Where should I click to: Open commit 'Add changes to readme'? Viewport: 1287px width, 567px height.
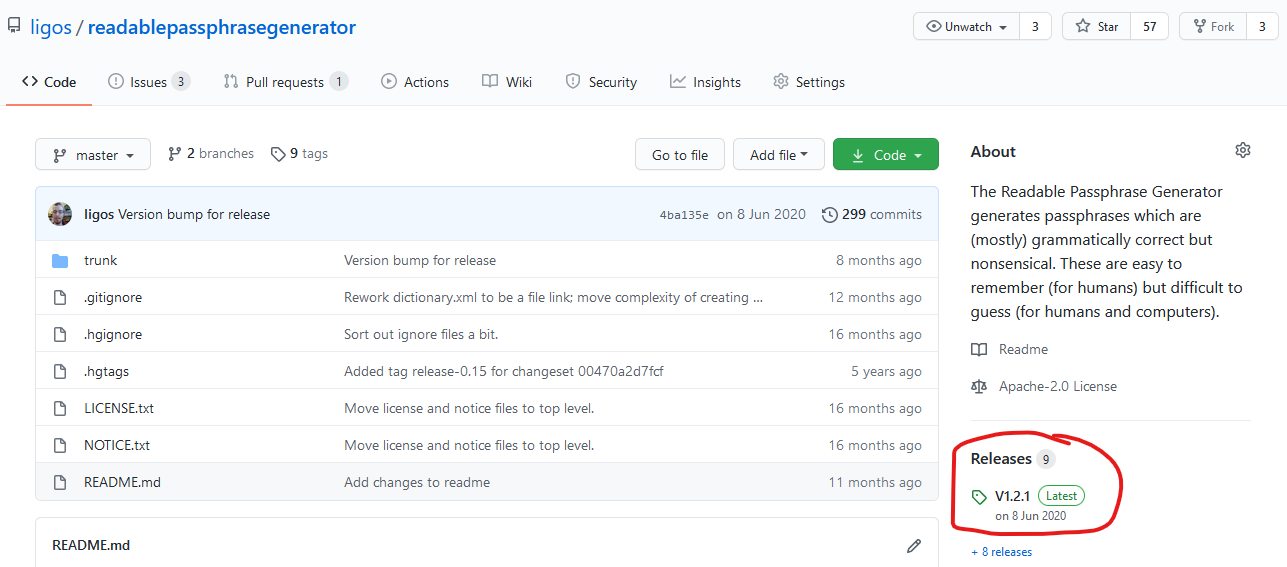click(x=417, y=482)
